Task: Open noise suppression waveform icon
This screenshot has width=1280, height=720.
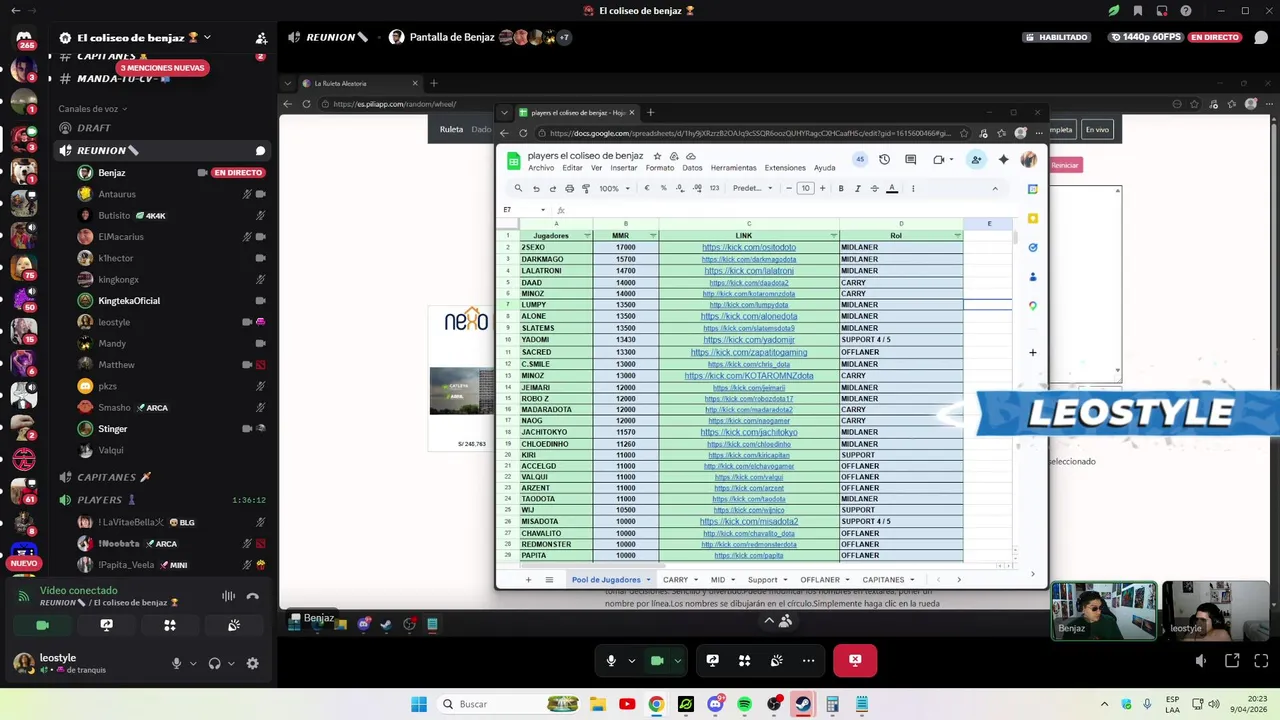Action: point(228,596)
